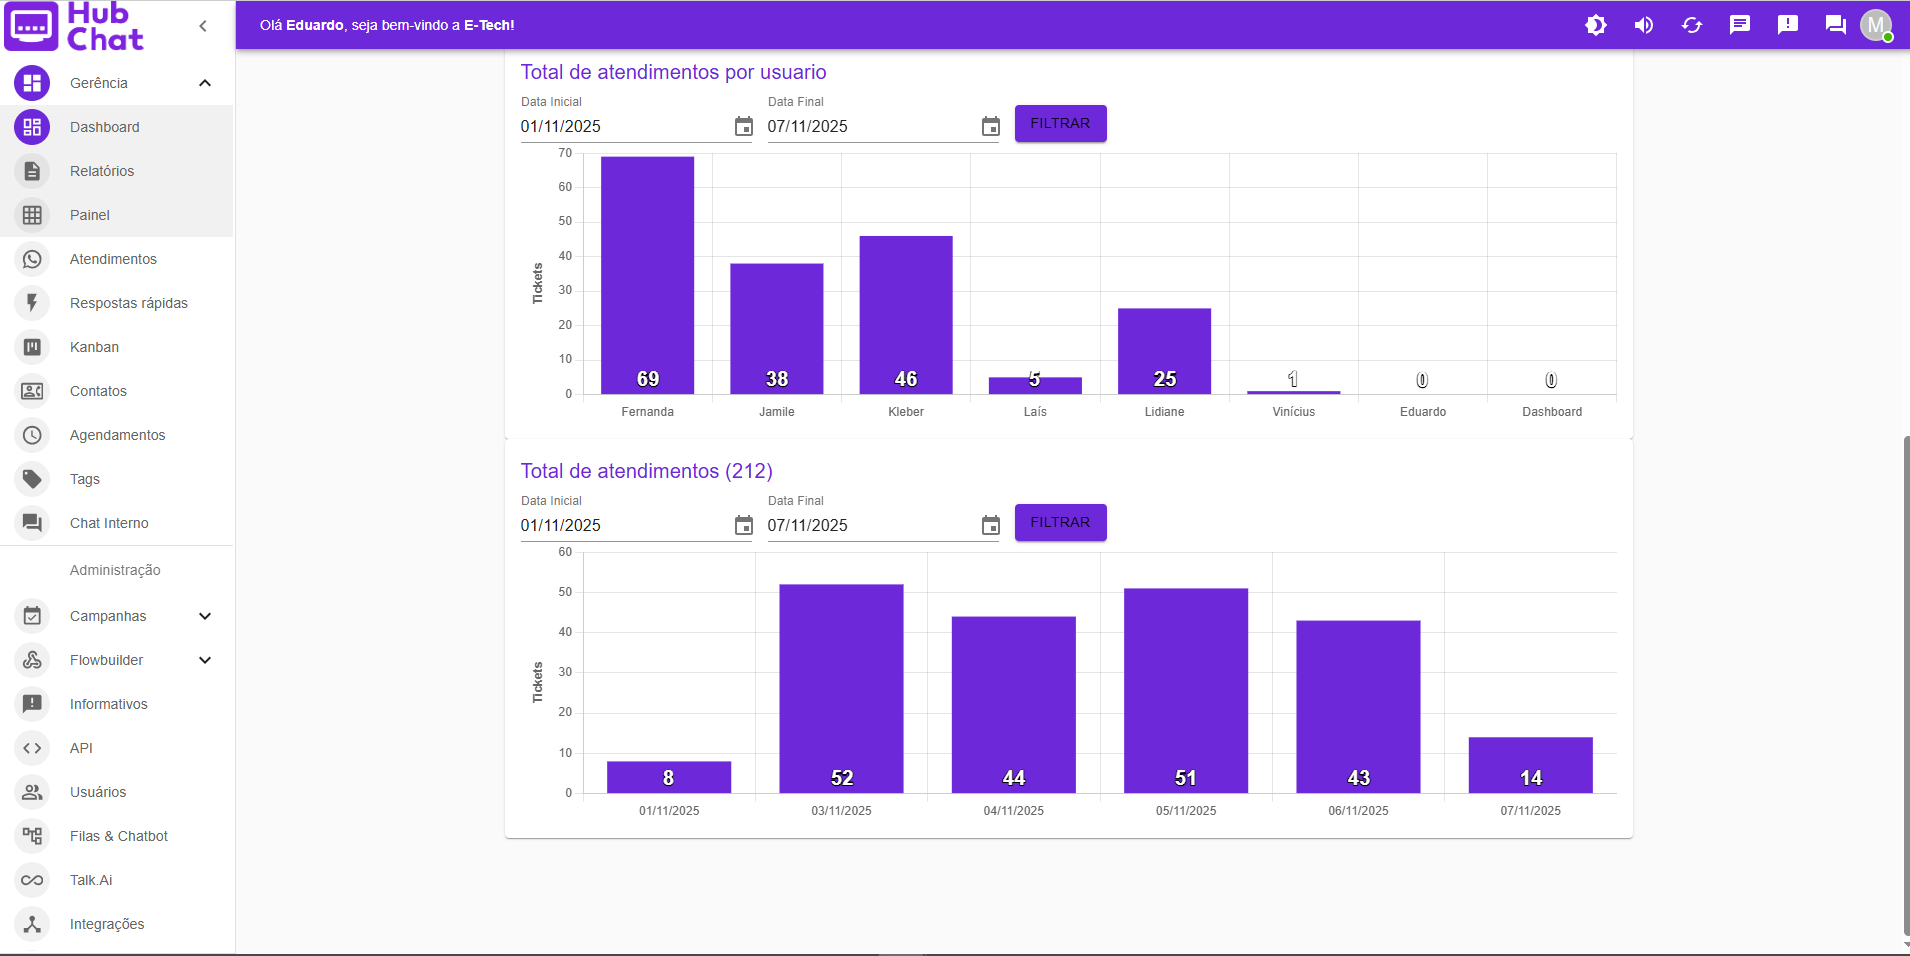Open Contatos using the address book icon
The width and height of the screenshot is (1910, 956).
(33, 391)
